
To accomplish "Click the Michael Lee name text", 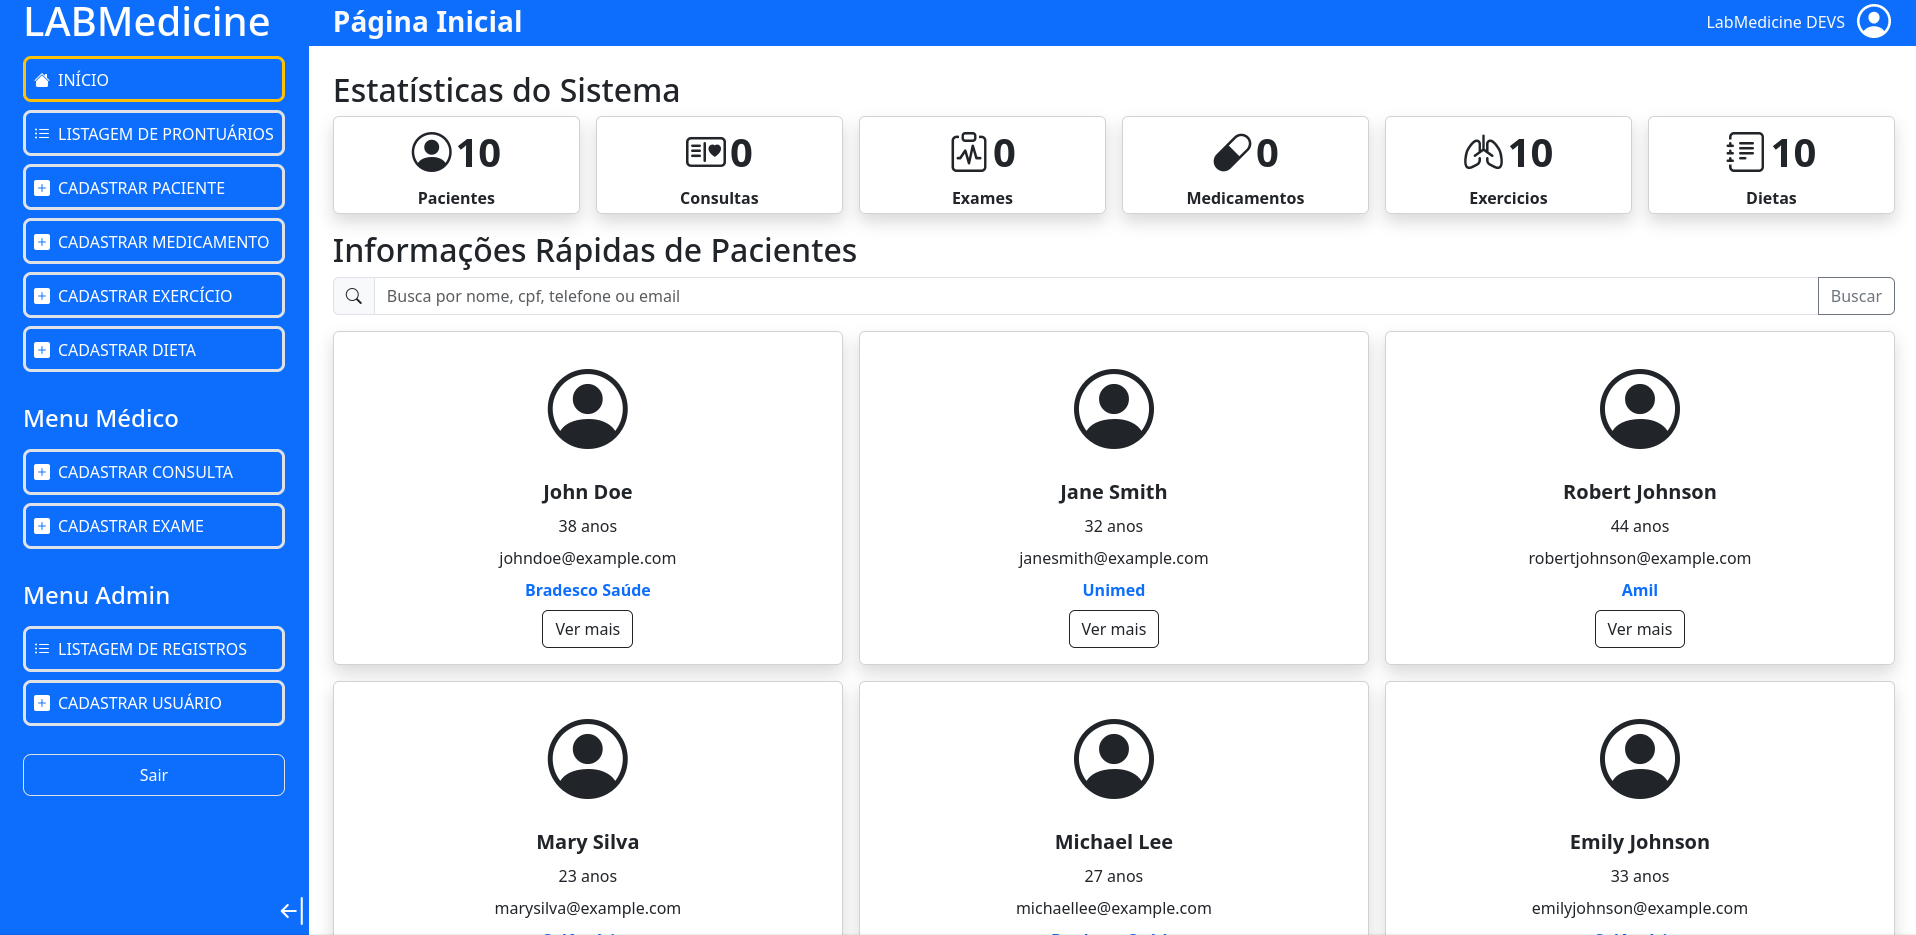I will [x=1114, y=842].
